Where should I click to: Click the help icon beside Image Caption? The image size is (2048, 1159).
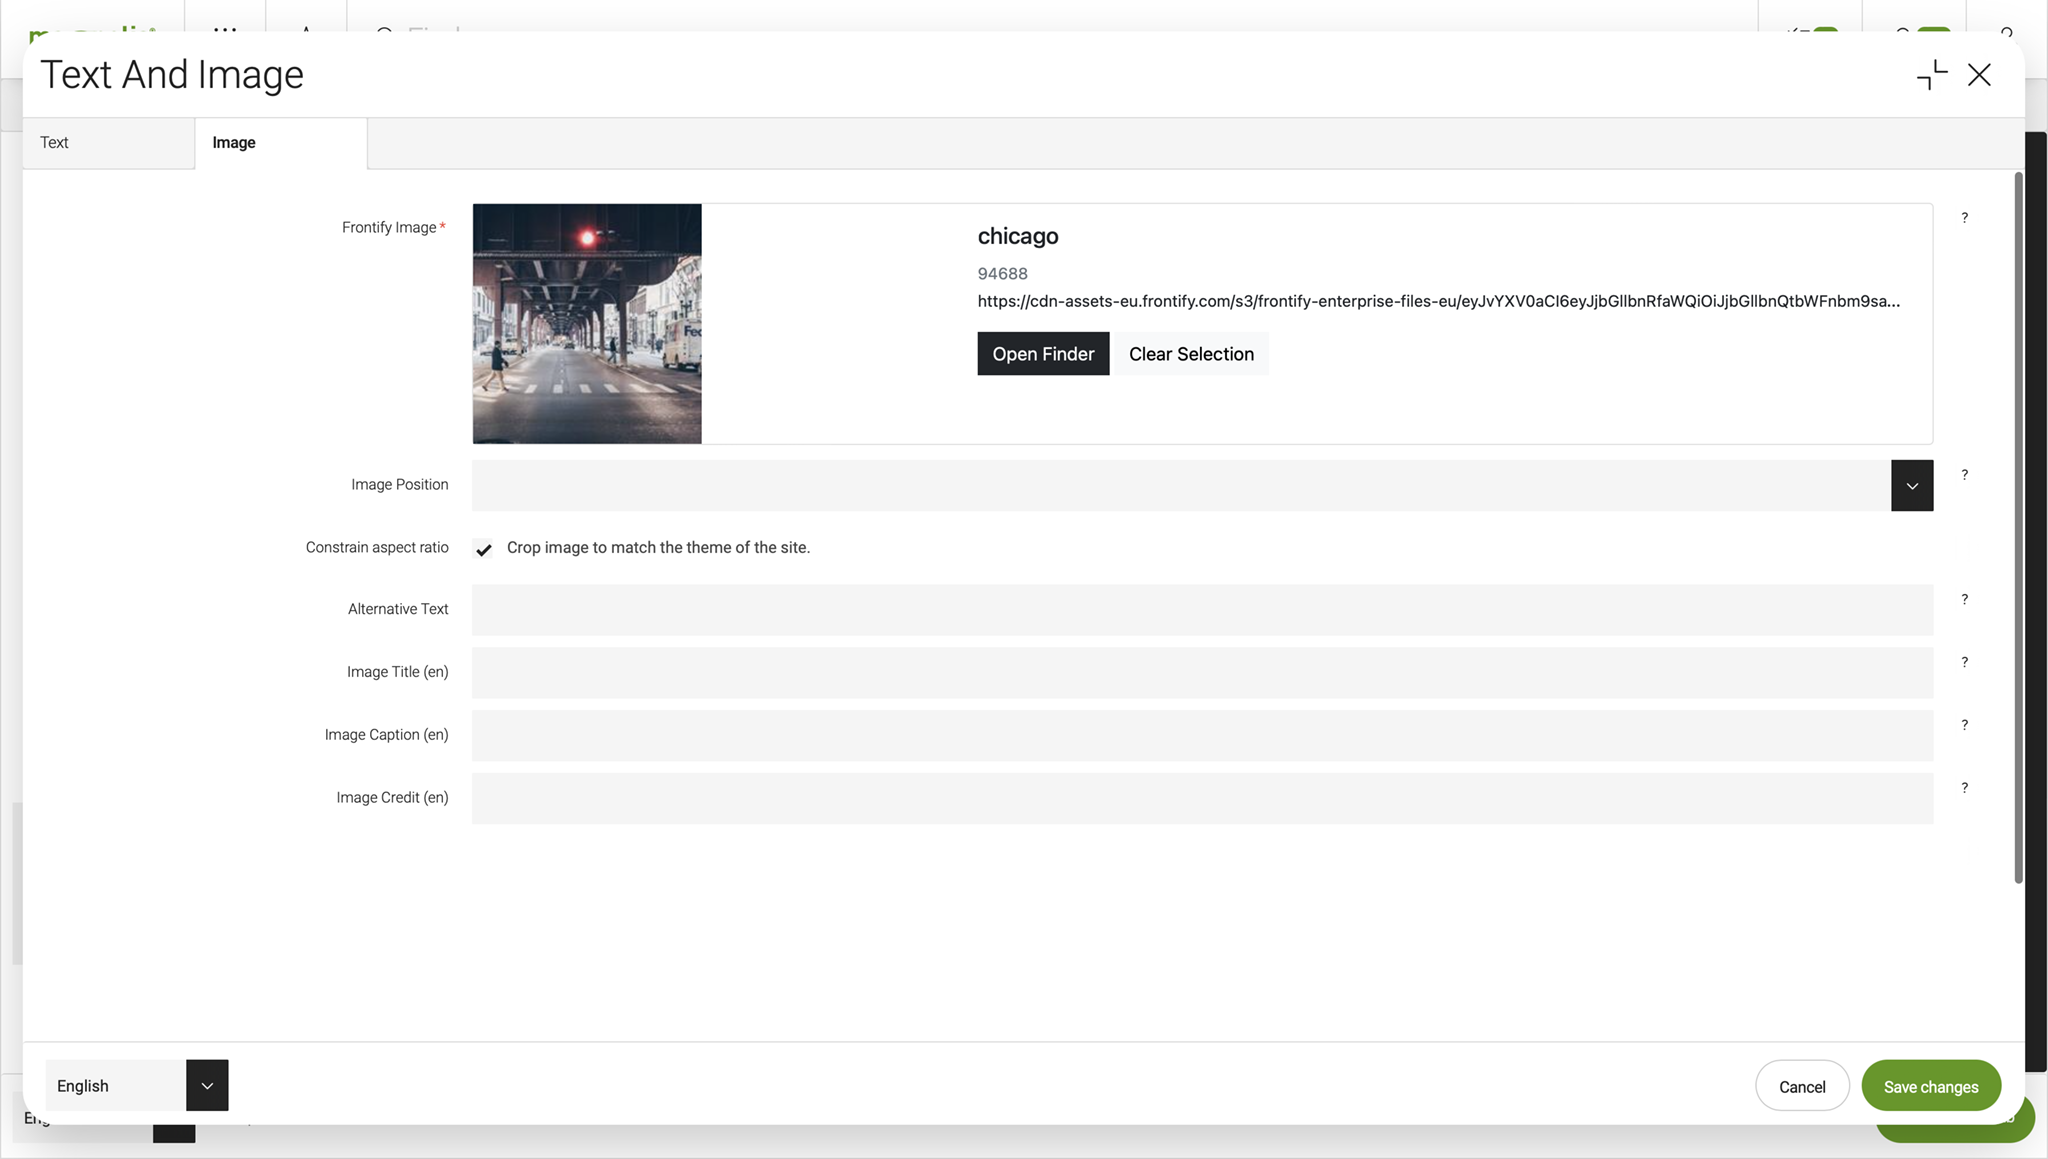(1964, 724)
